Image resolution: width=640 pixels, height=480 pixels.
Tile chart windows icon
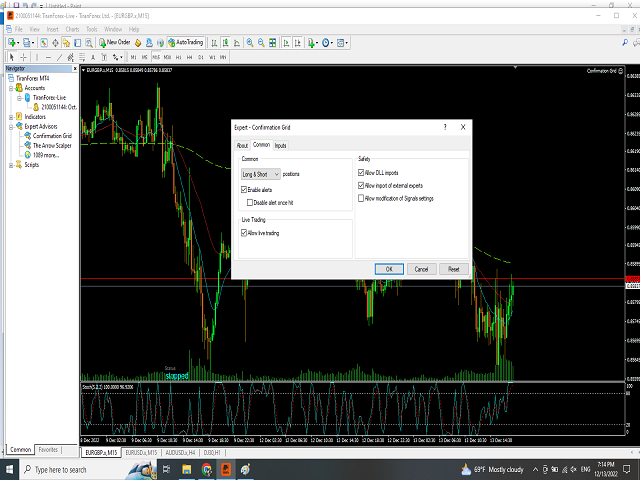tap(272, 42)
